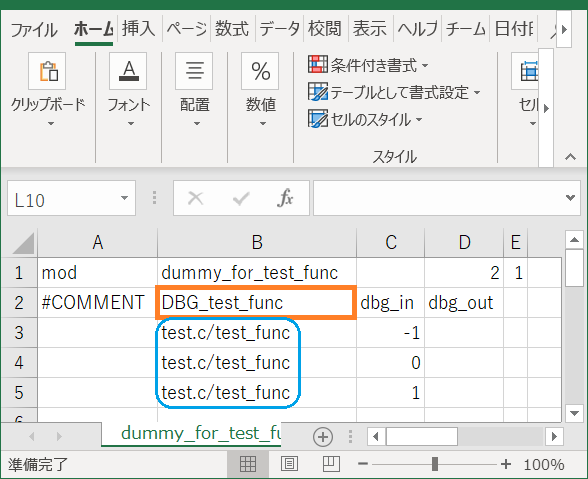Click the 条件付き書式 conditional formatting icon

pyautogui.click(x=318, y=65)
